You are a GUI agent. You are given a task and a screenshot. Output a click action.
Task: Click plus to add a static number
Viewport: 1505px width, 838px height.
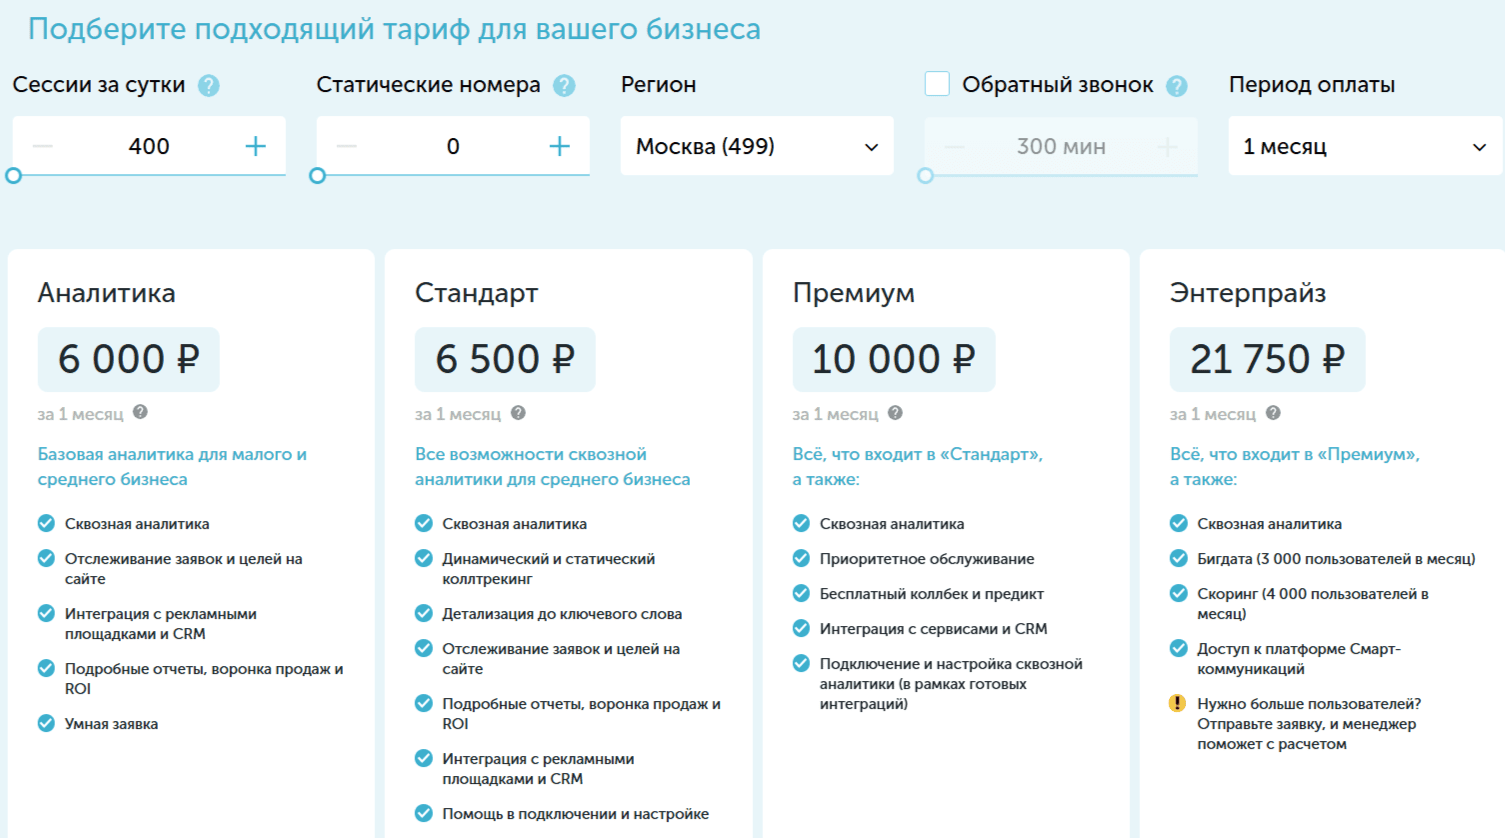[560, 145]
